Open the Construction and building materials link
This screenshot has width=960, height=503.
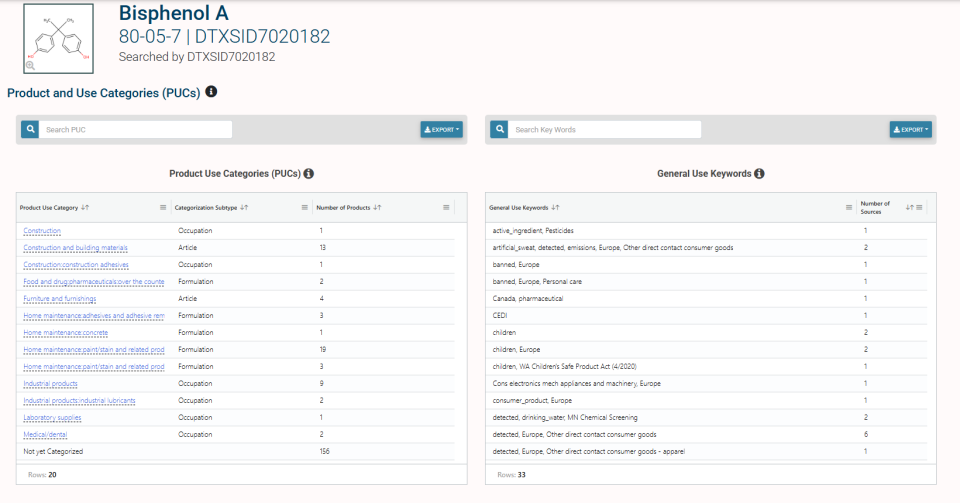point(75,247)
